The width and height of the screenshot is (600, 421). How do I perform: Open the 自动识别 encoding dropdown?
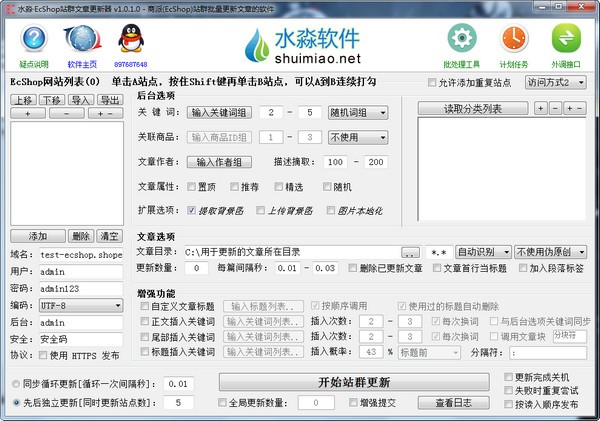point(483,252)
